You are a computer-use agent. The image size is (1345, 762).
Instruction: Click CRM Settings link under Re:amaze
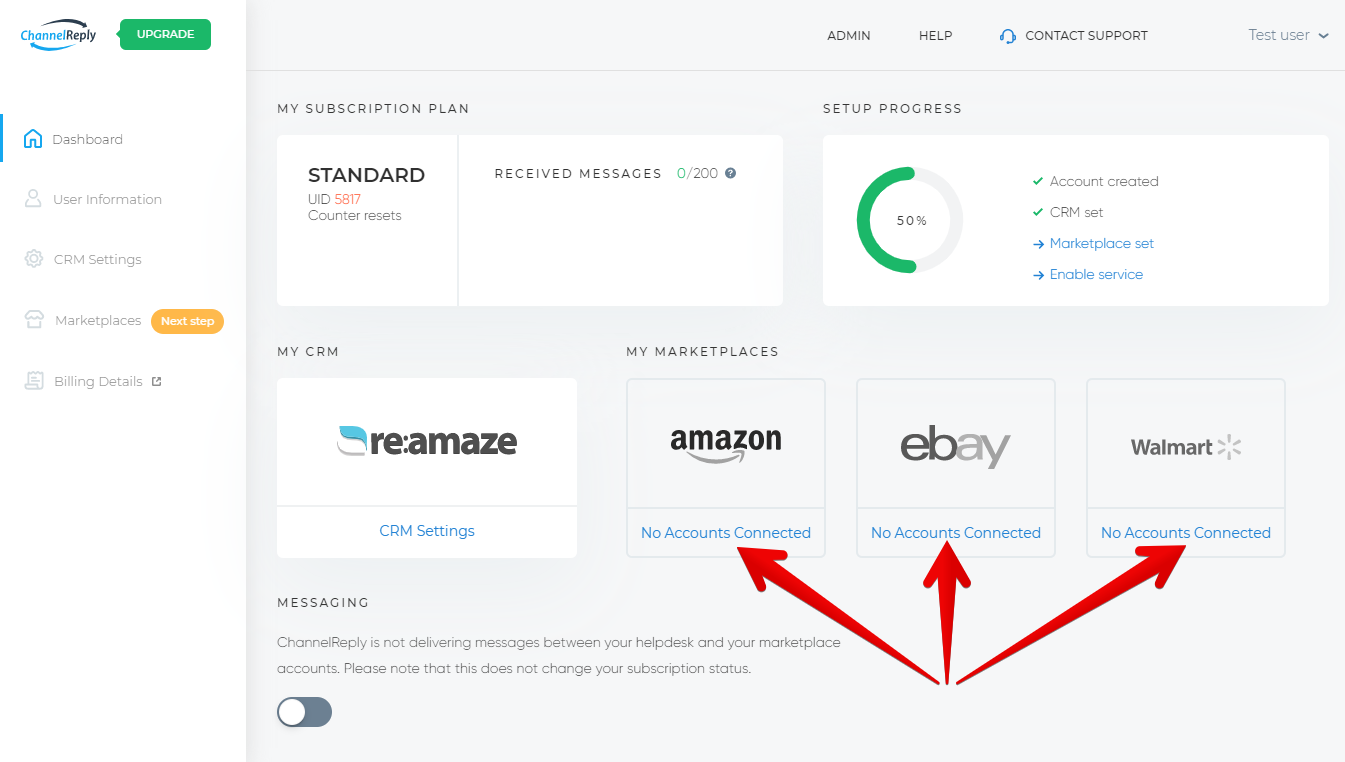(x=427, y=531)
